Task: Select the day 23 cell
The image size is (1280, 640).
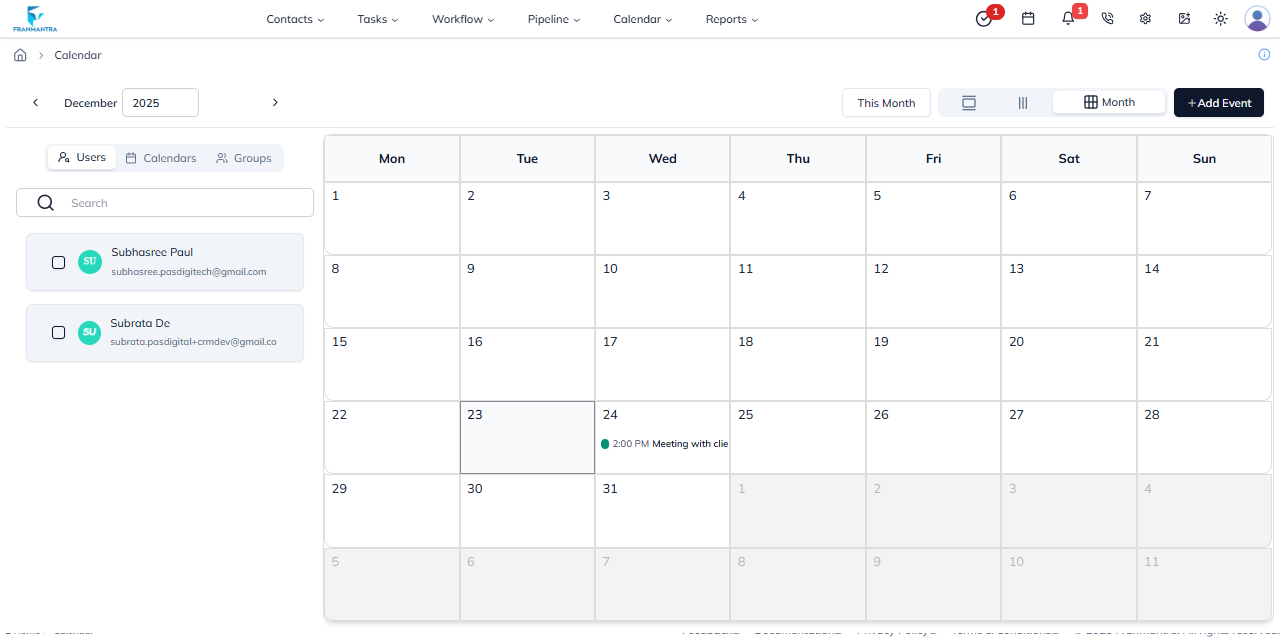Action: point(527,438)
